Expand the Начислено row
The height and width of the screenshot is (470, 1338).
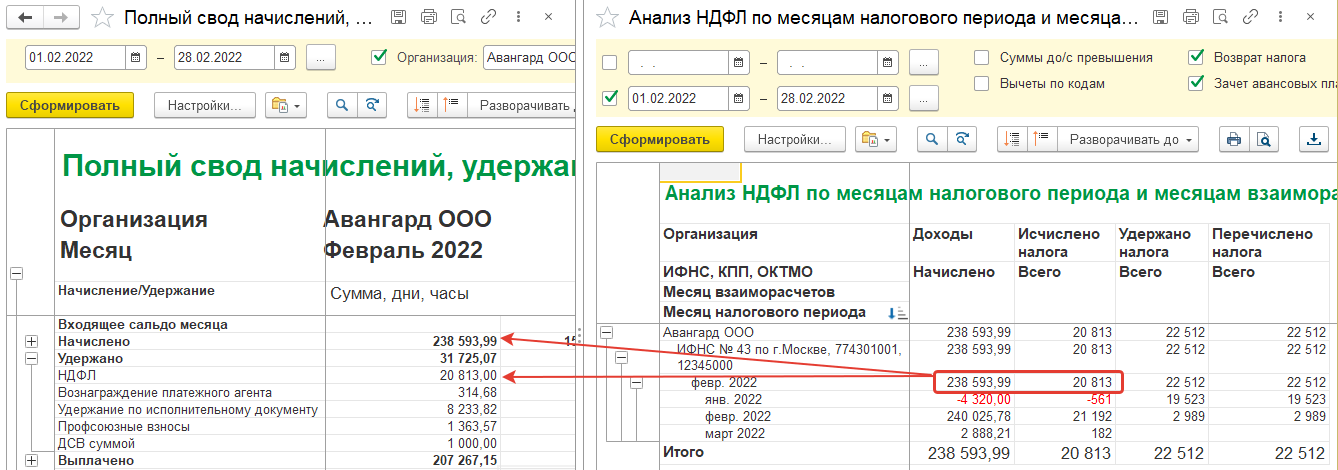coord(31,341)
